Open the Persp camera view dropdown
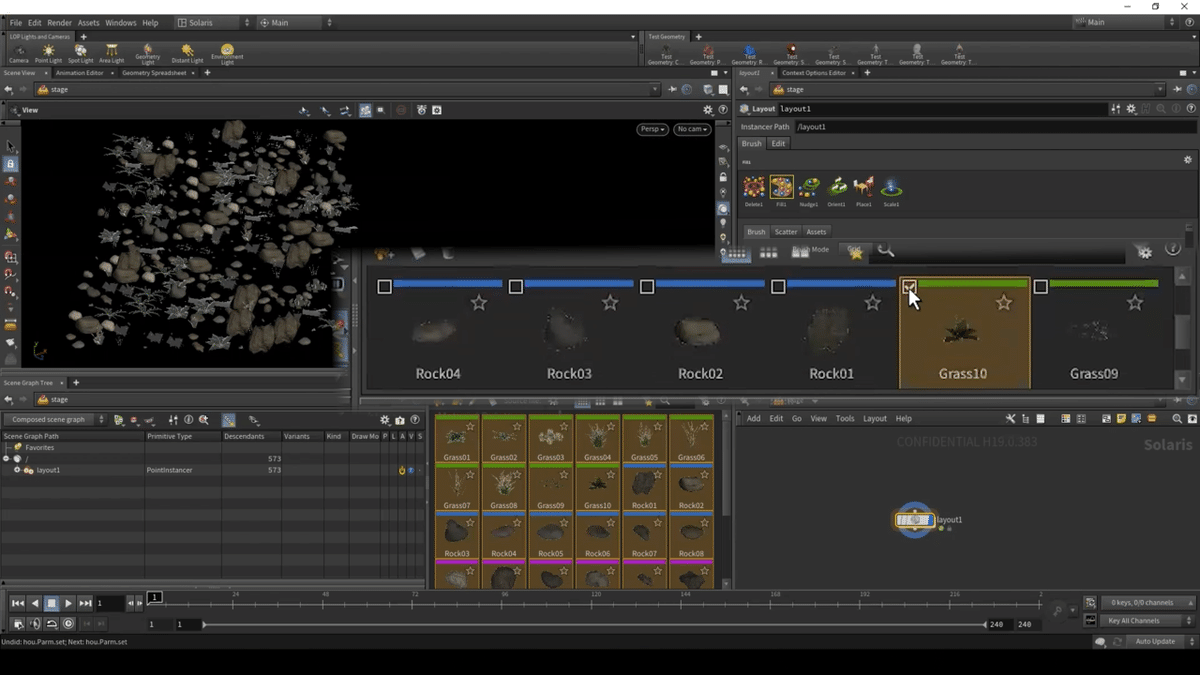This screenshot has width=1200, height=675. 651,129
